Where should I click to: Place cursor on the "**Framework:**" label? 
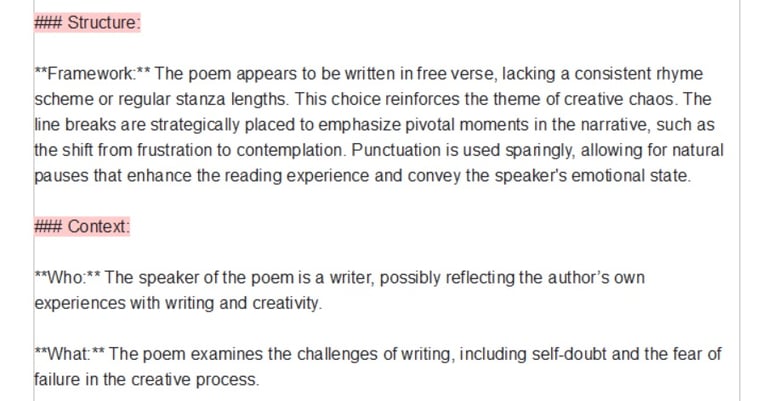tap(93, 74)
